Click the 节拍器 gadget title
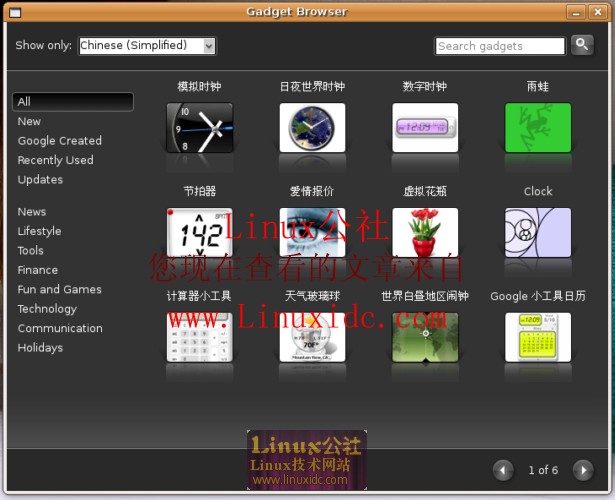 pyautogui.click(x=200, y=191)
